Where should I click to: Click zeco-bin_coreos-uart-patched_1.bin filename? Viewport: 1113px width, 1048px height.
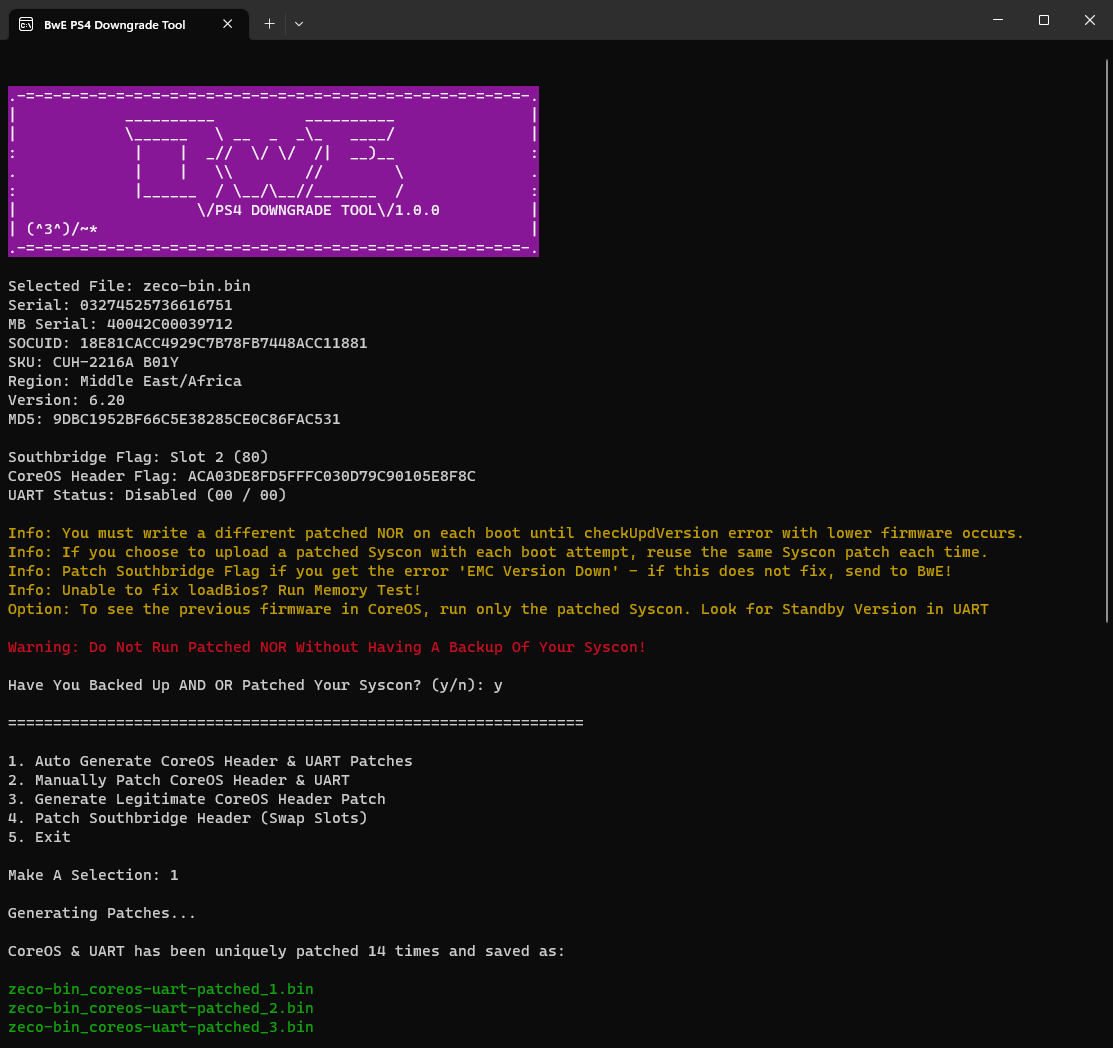[x=160, y=989]
